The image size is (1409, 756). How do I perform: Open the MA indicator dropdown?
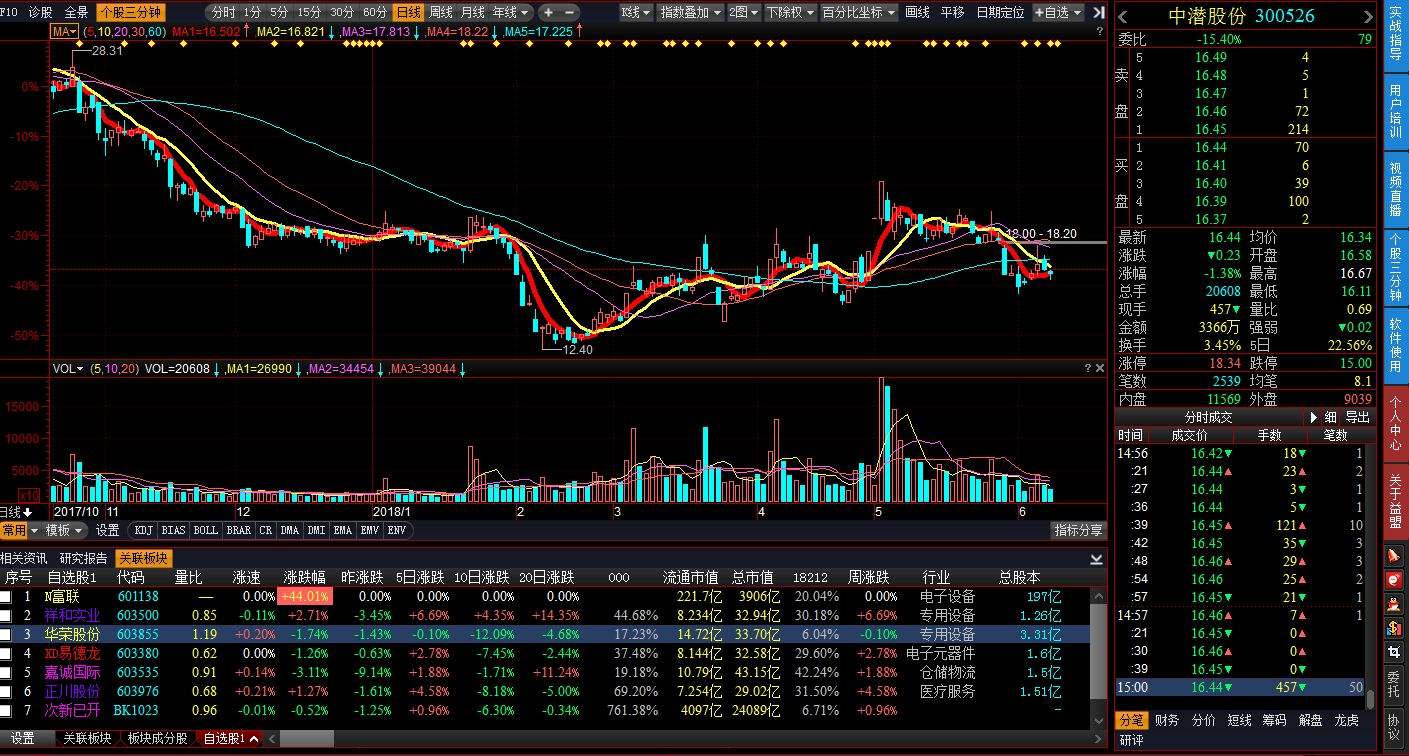click(x=66, y=32)
